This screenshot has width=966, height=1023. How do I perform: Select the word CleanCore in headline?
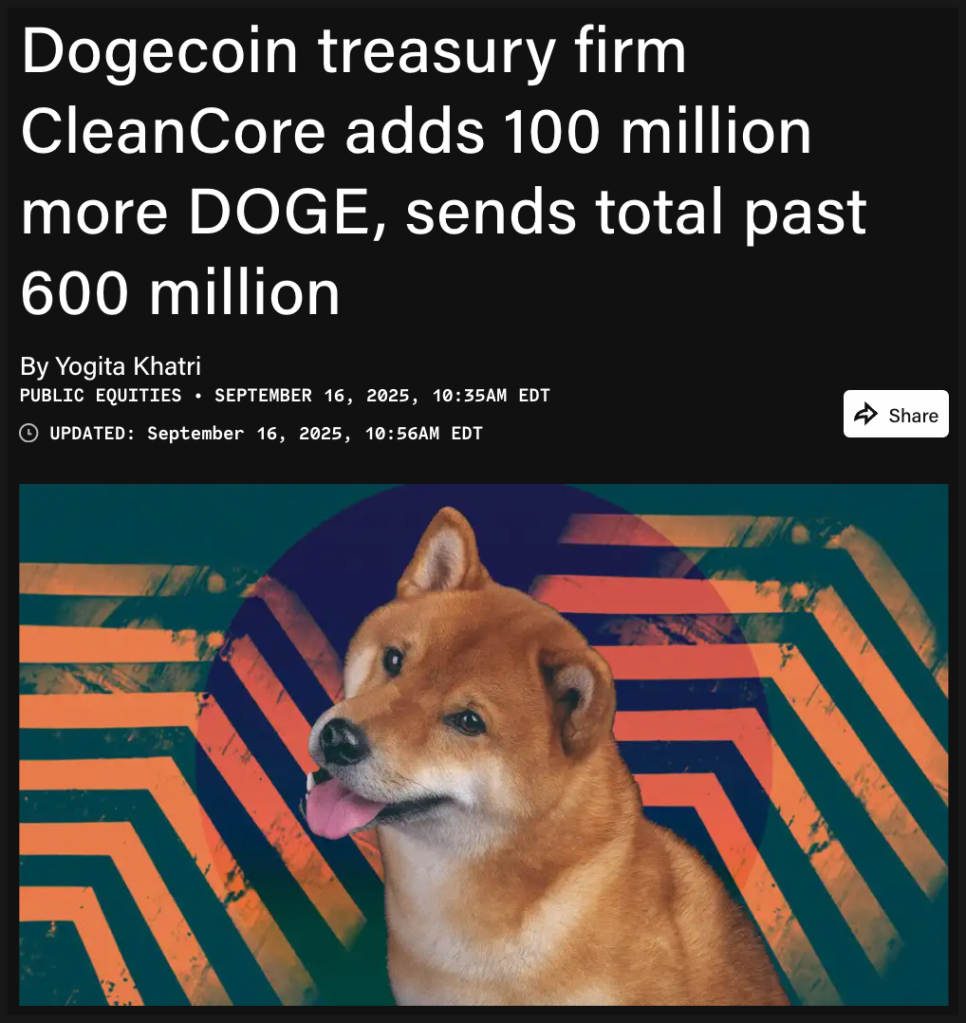click(173, 132)
